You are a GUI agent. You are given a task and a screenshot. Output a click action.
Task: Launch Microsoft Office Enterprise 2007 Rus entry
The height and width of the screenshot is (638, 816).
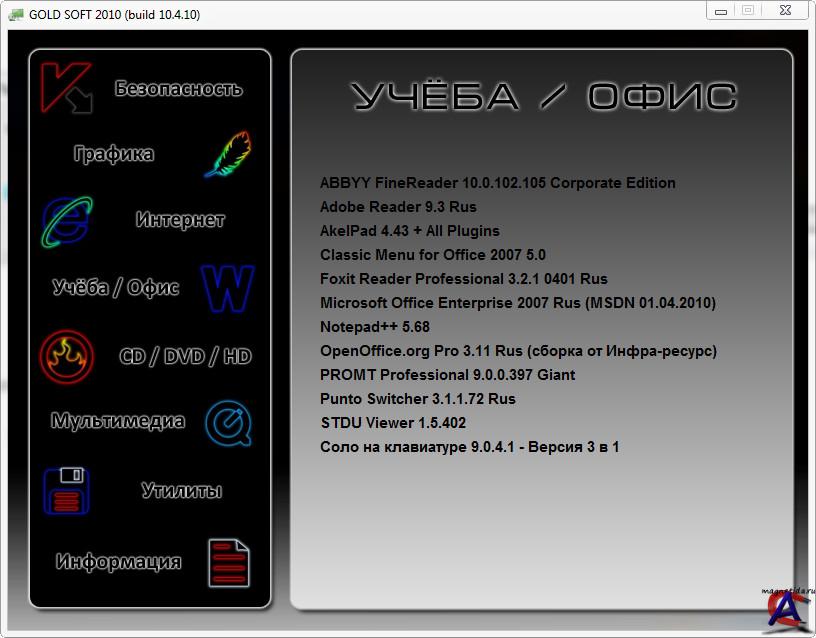pyautogui.click(x=518, y=303)
